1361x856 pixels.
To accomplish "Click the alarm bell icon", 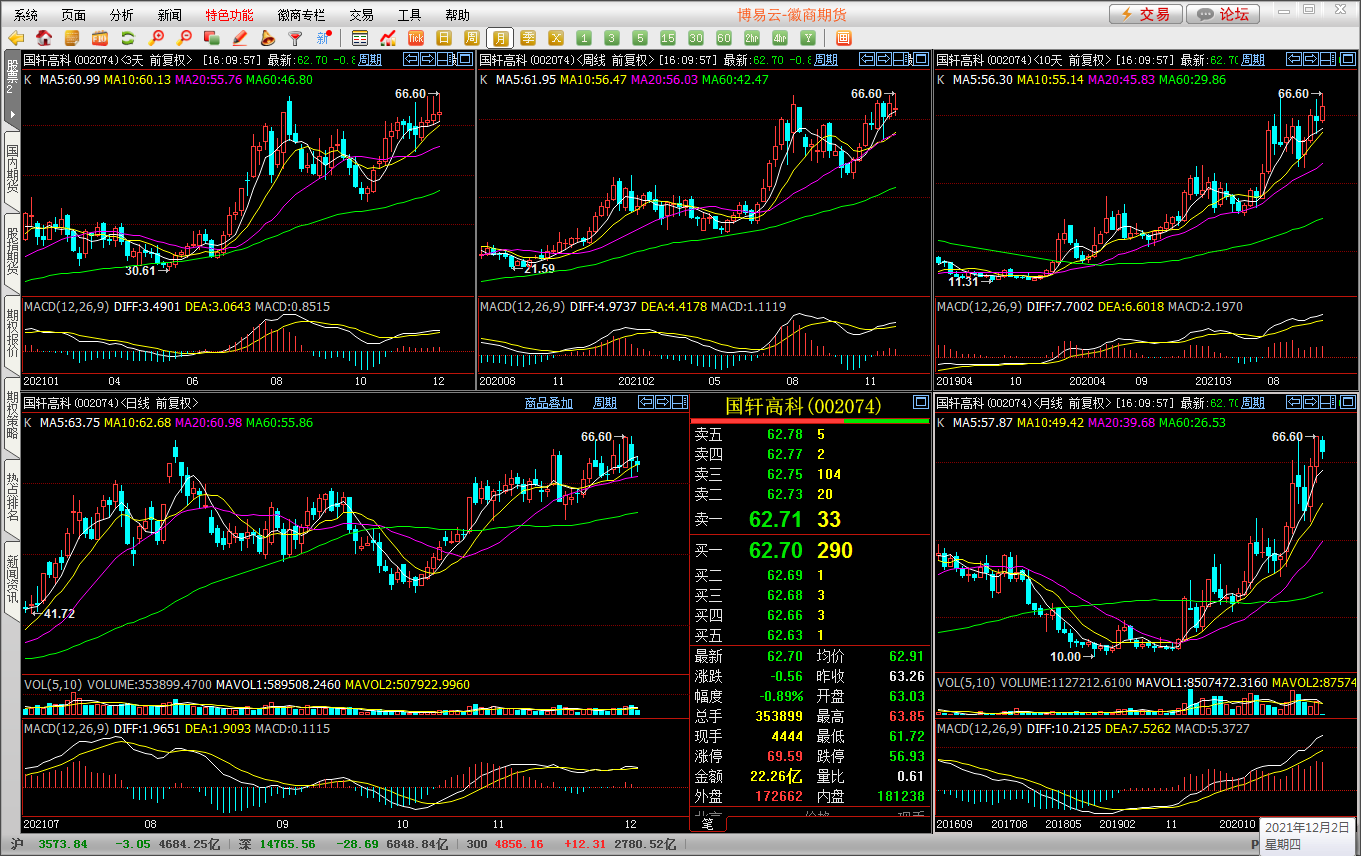I will 267,38.
